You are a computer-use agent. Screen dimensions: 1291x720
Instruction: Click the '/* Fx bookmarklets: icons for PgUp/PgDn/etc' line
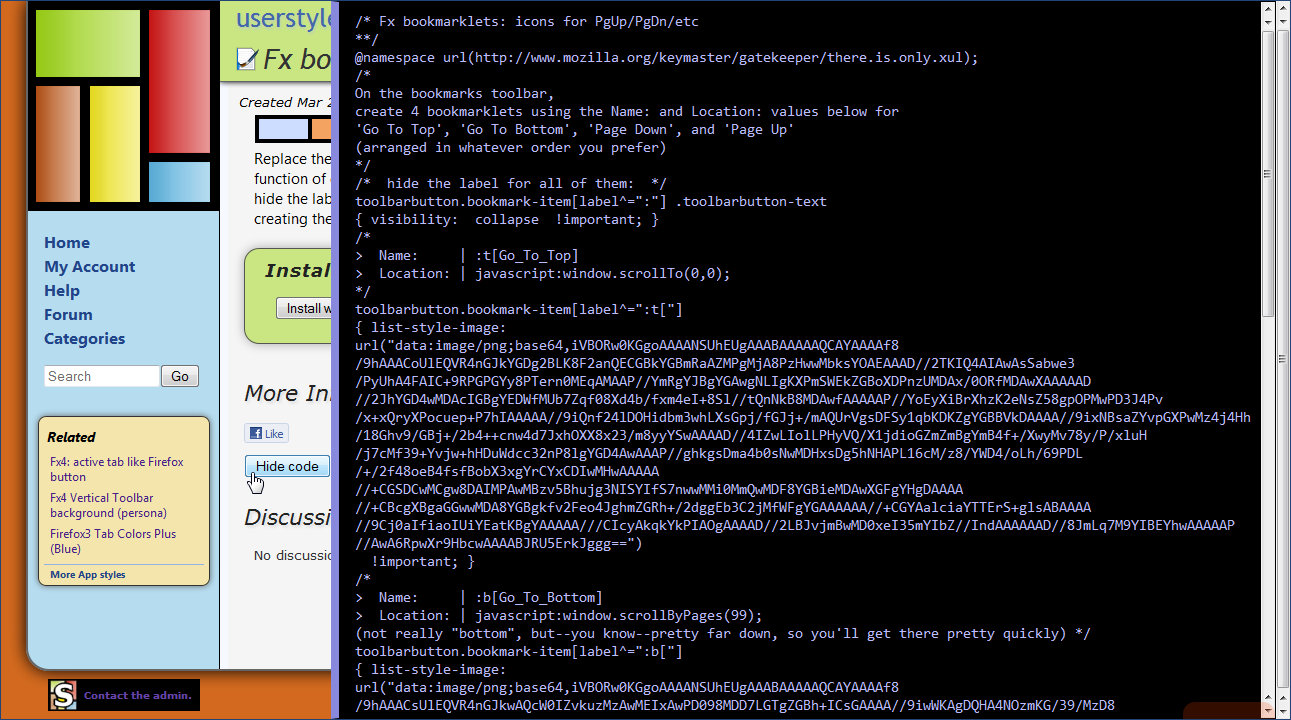click(527, 21)
